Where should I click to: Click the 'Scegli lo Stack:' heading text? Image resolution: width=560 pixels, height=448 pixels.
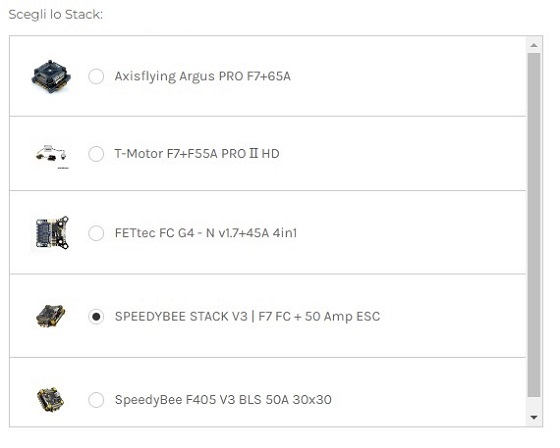56,15
